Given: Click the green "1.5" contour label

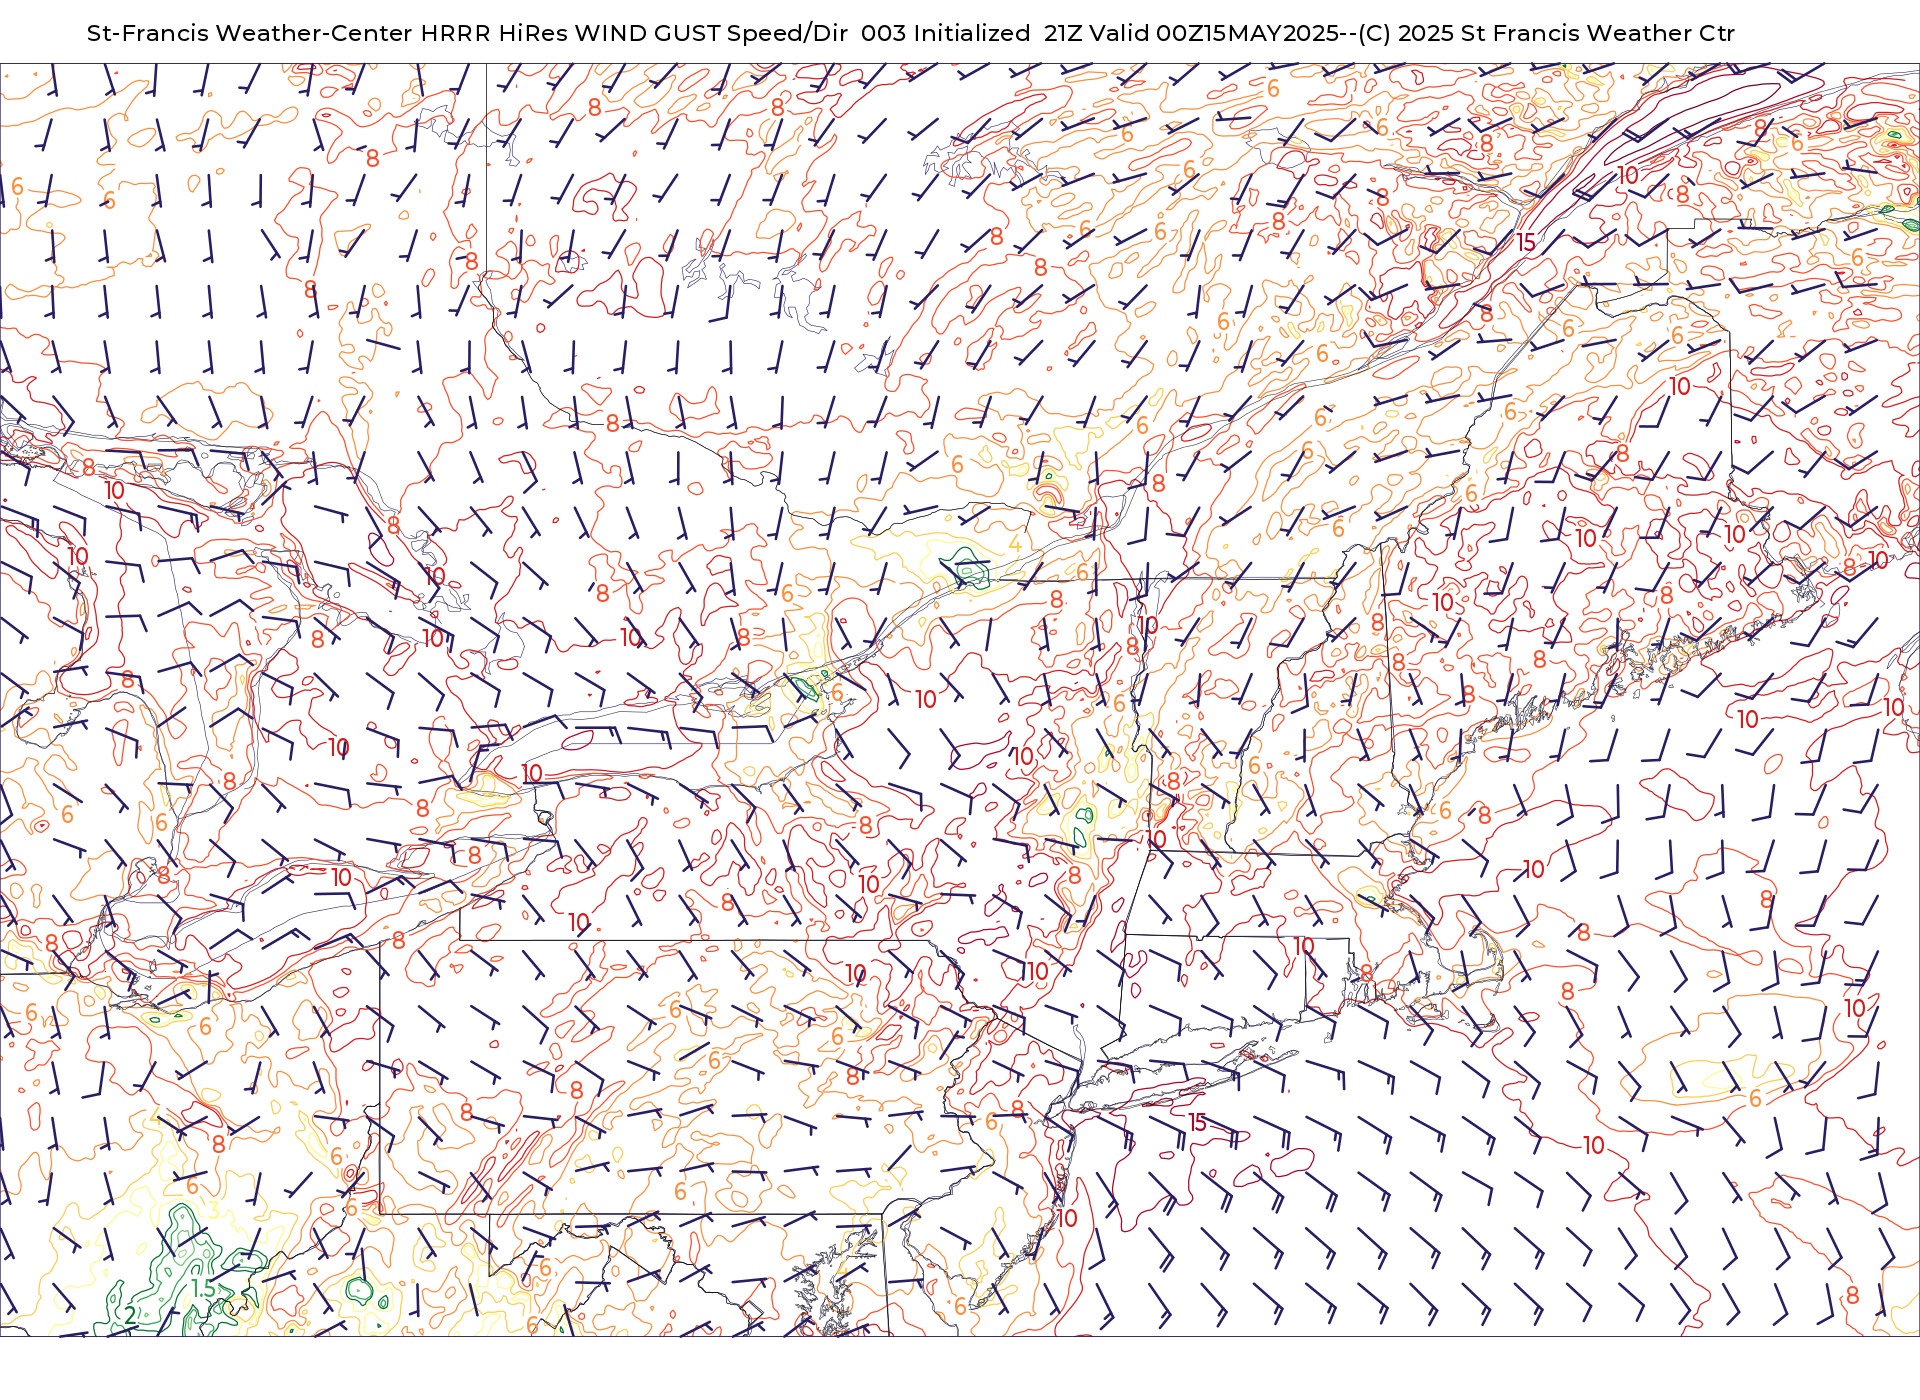Looking at the screenshot, I should pyautogui.click(x=203, y=1290).
